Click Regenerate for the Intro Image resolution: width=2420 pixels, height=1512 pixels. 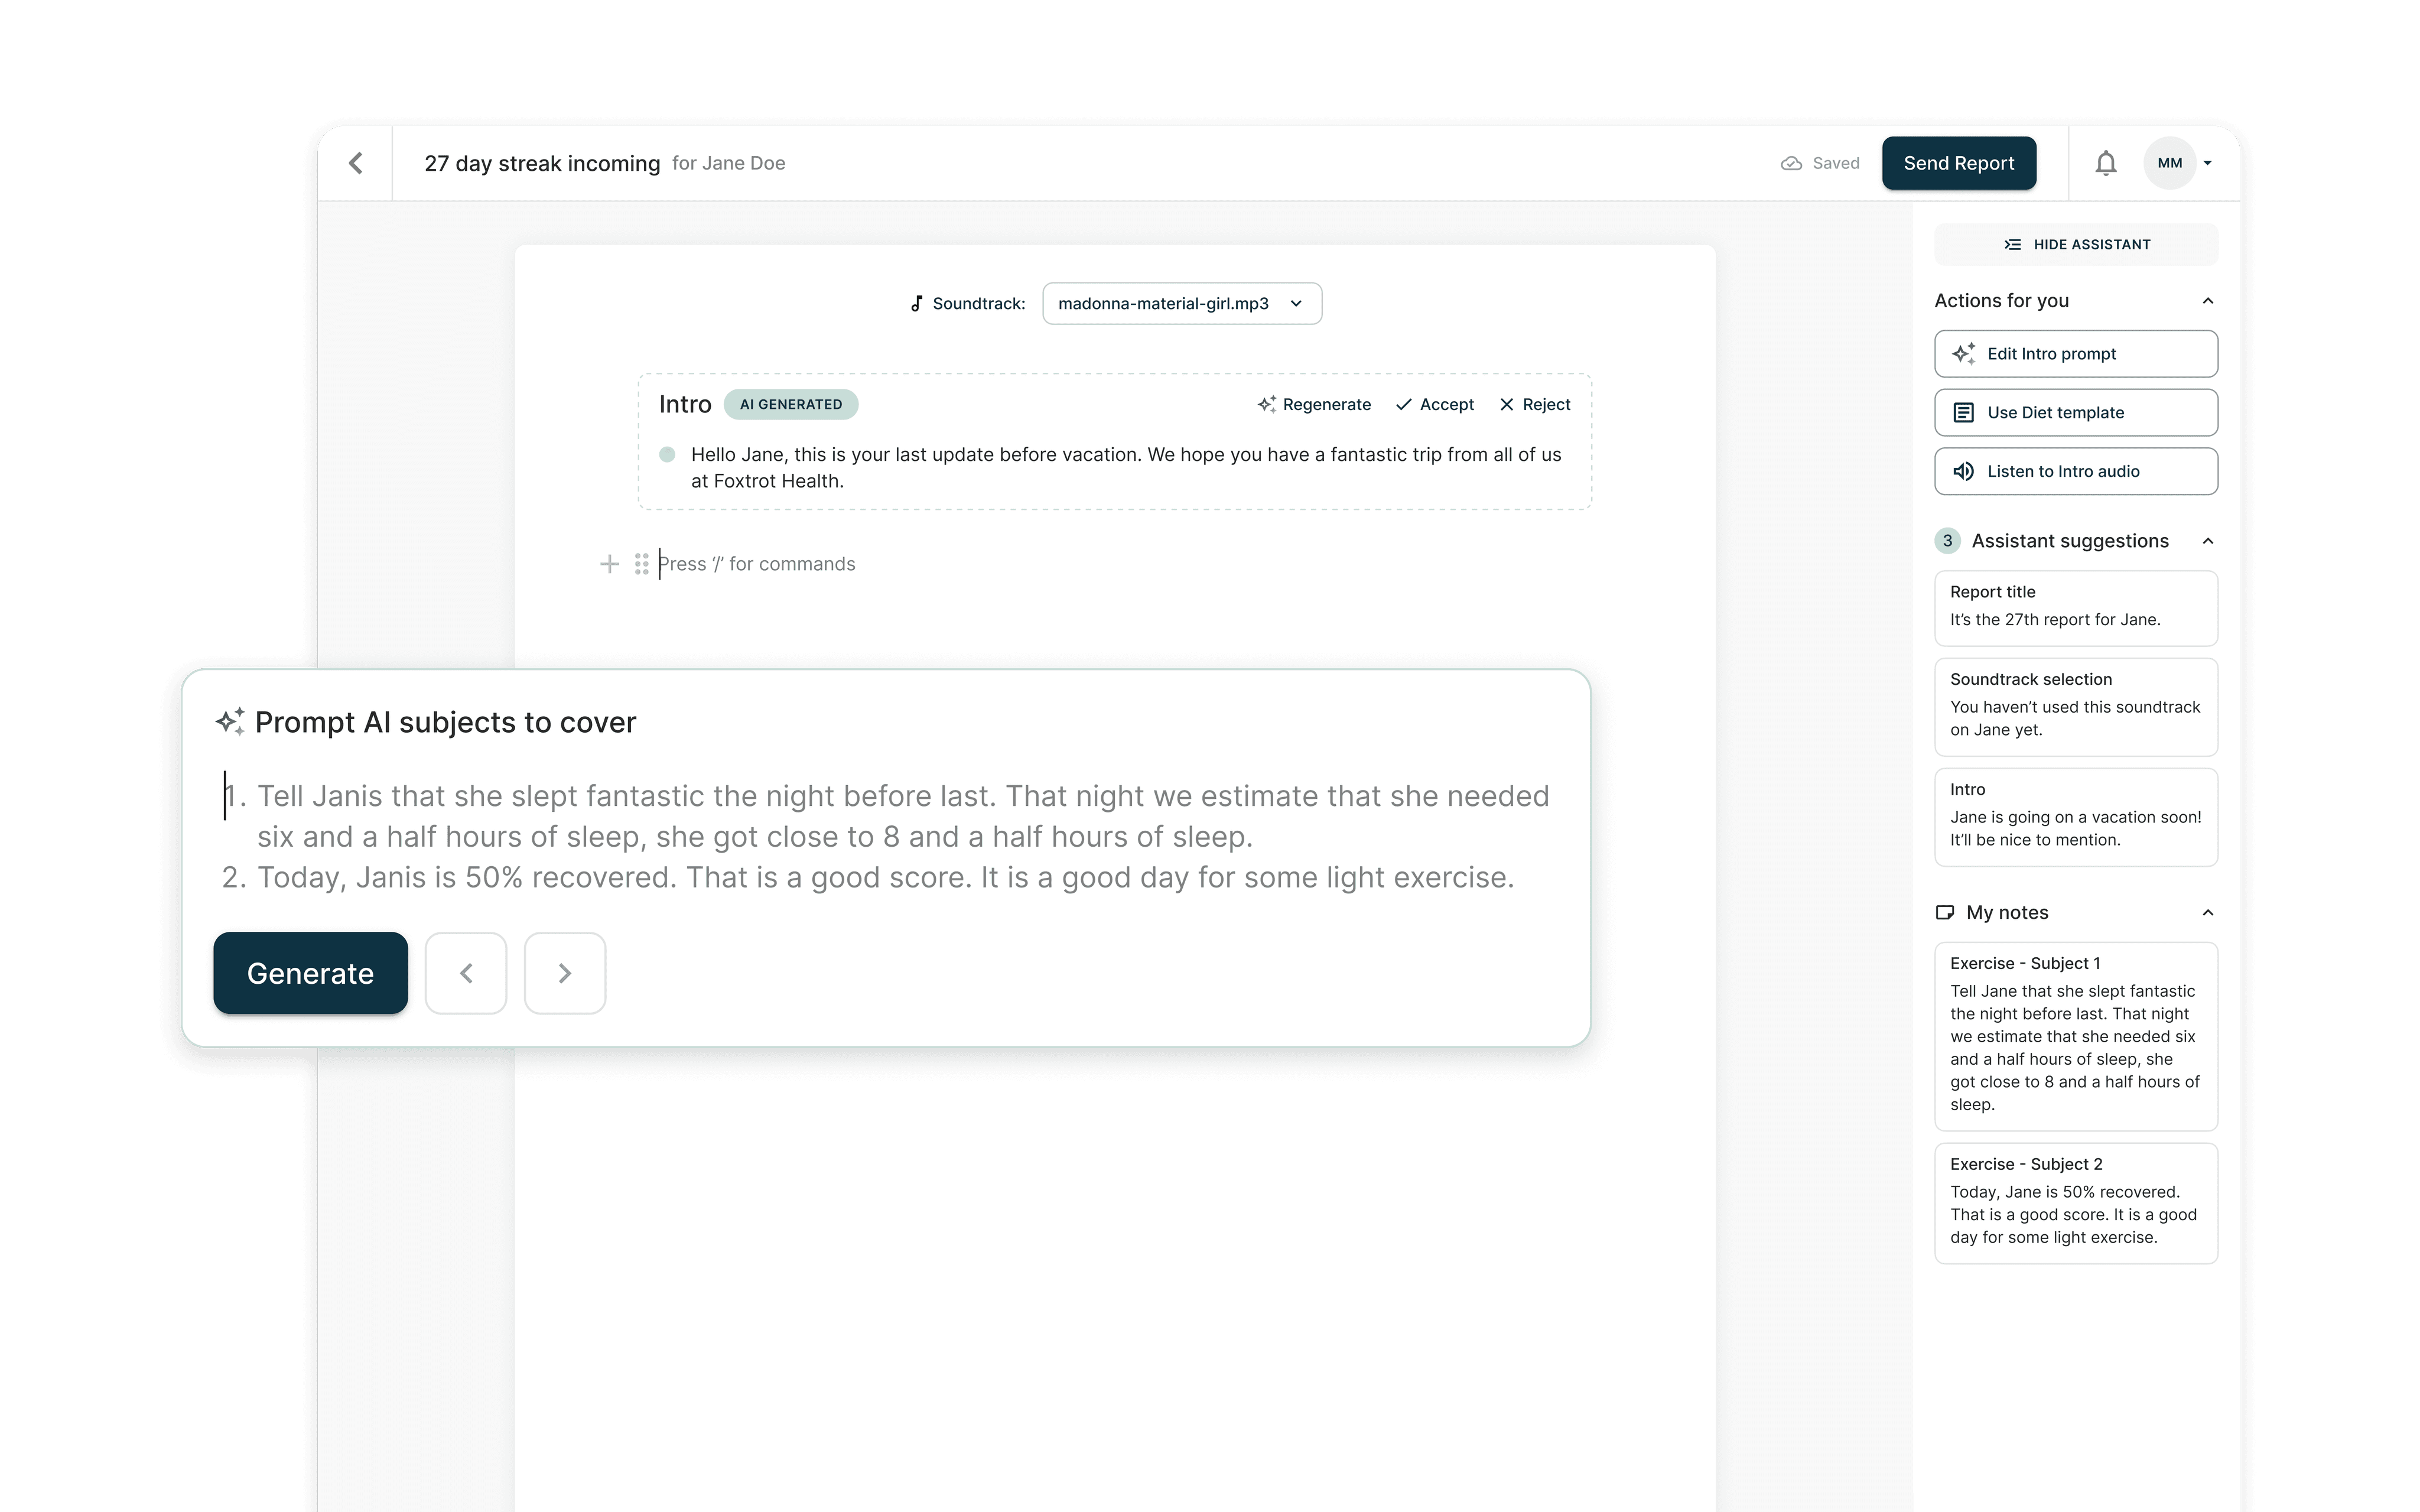click(1314, 404)
